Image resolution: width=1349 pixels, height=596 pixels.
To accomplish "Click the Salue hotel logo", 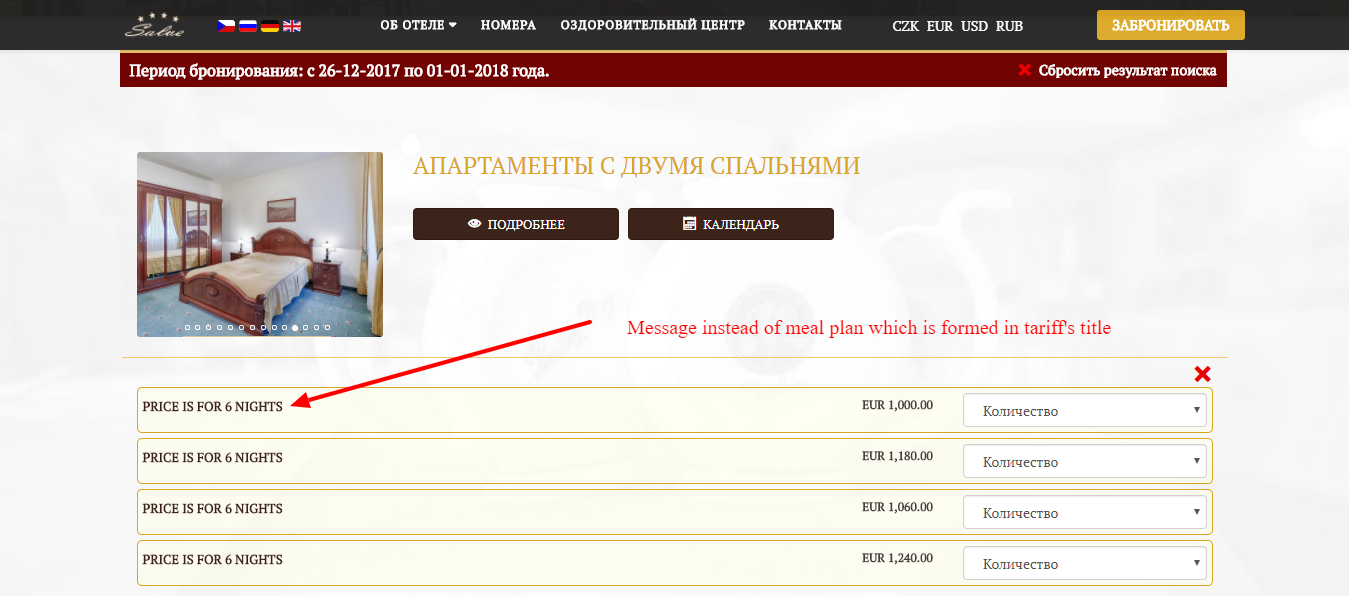I will 154,25.
